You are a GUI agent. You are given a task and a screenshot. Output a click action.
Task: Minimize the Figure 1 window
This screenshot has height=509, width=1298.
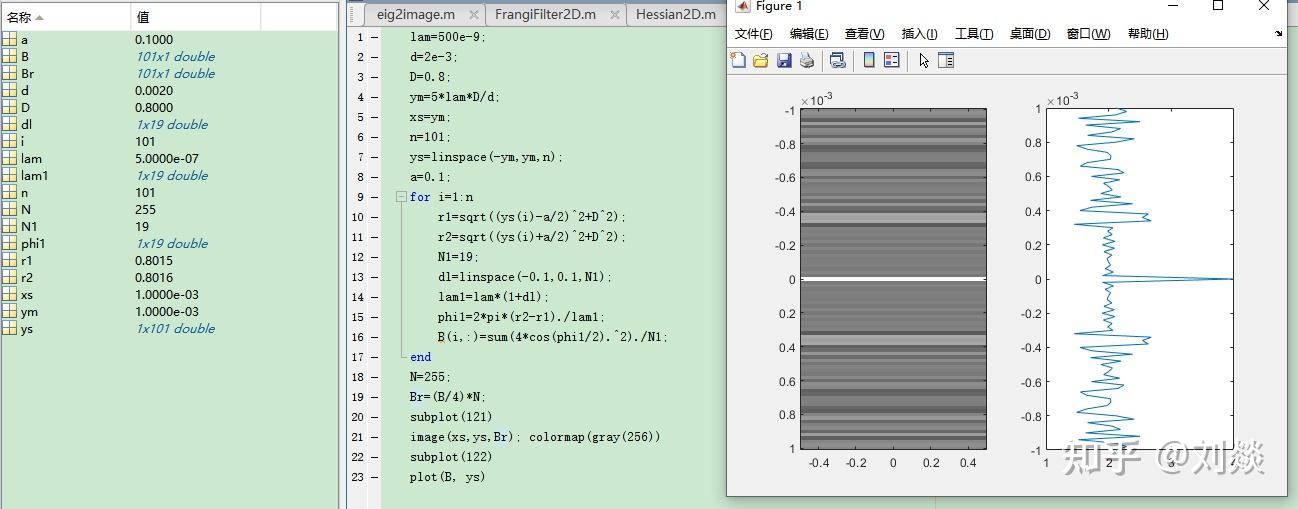[x=1172, y=6]
